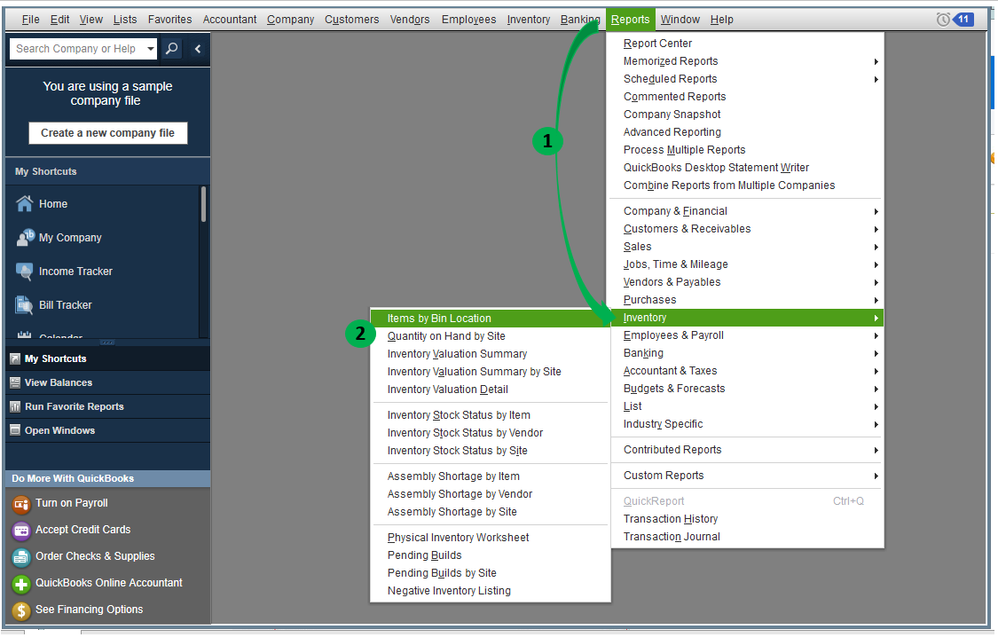Image resolution: width=998 pixels, height=638 pixels.
Task: Expand the Custom Reports submenu arrow
Action: click(876, 476)
